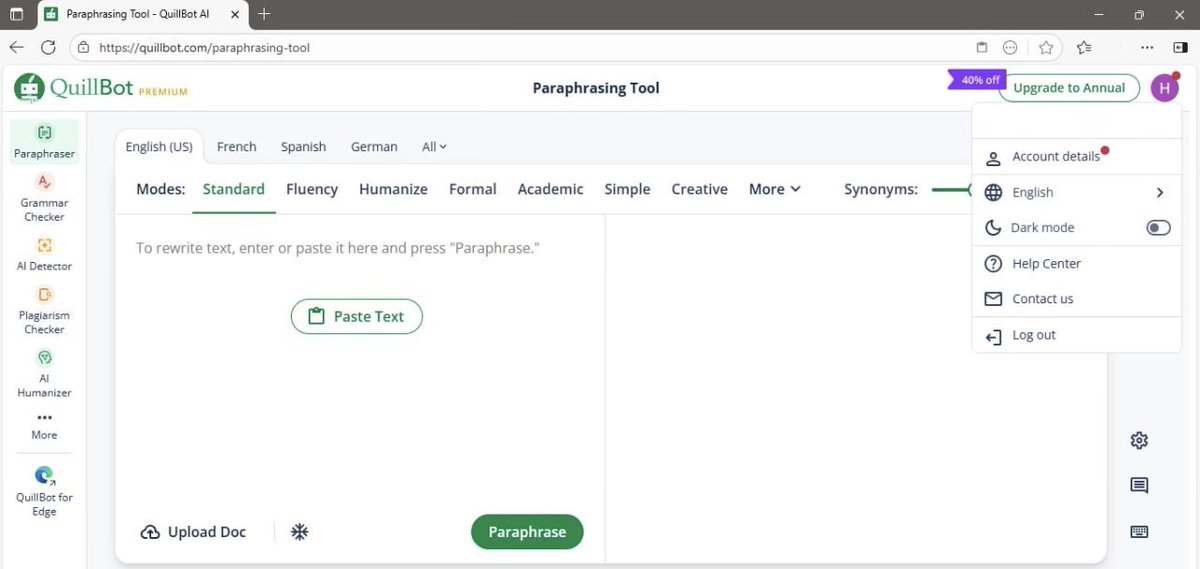
Task: Select French language tab
Action: (x=237, y=146)
